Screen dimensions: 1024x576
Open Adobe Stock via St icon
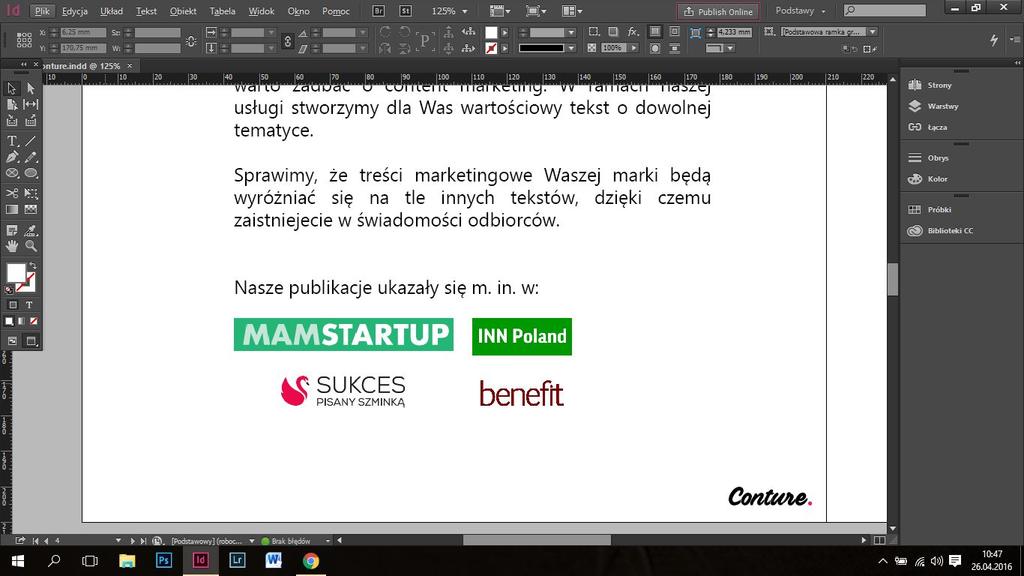(406, 11)
